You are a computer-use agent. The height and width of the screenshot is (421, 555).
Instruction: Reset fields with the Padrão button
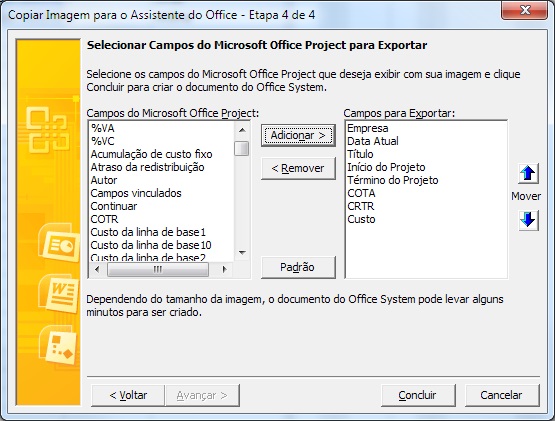(x=298, y=267)
